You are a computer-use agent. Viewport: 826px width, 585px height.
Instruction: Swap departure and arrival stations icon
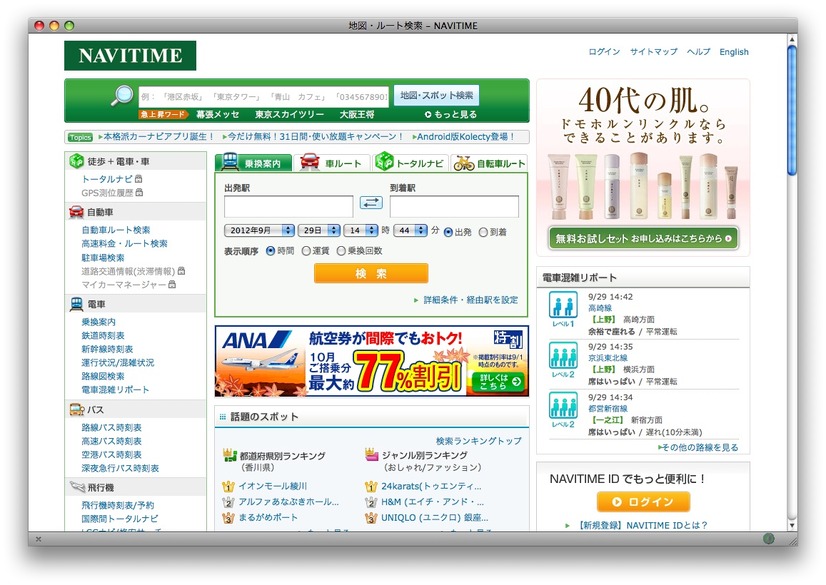[x=371, y=202]
